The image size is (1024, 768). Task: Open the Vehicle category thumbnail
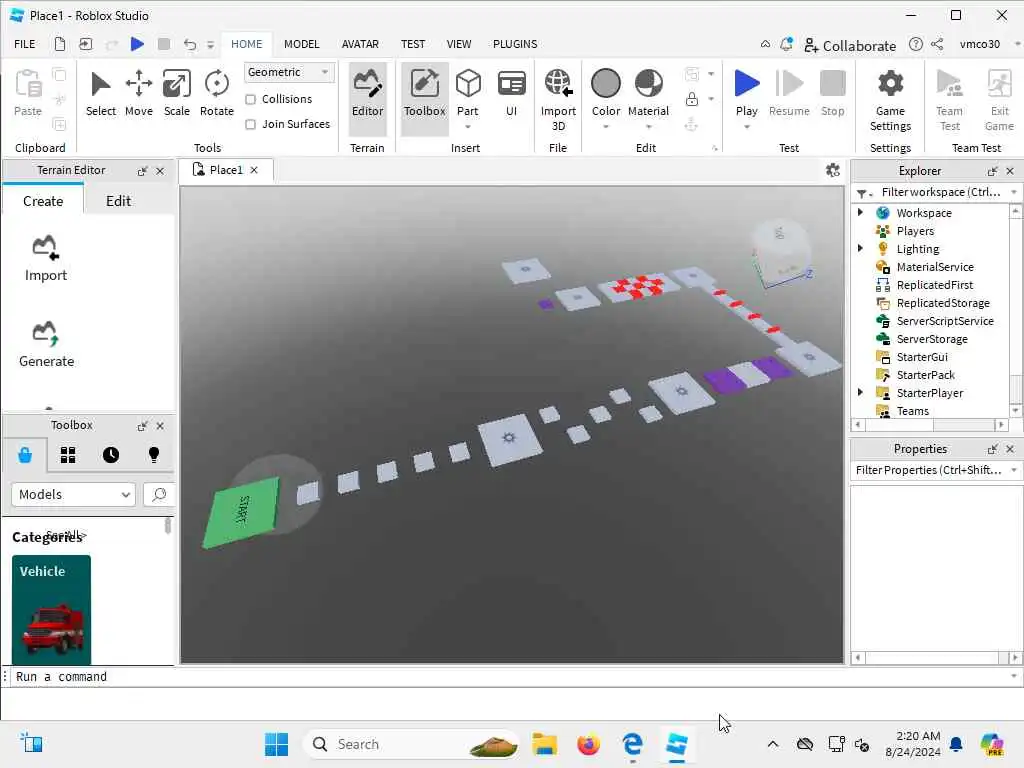51,610
